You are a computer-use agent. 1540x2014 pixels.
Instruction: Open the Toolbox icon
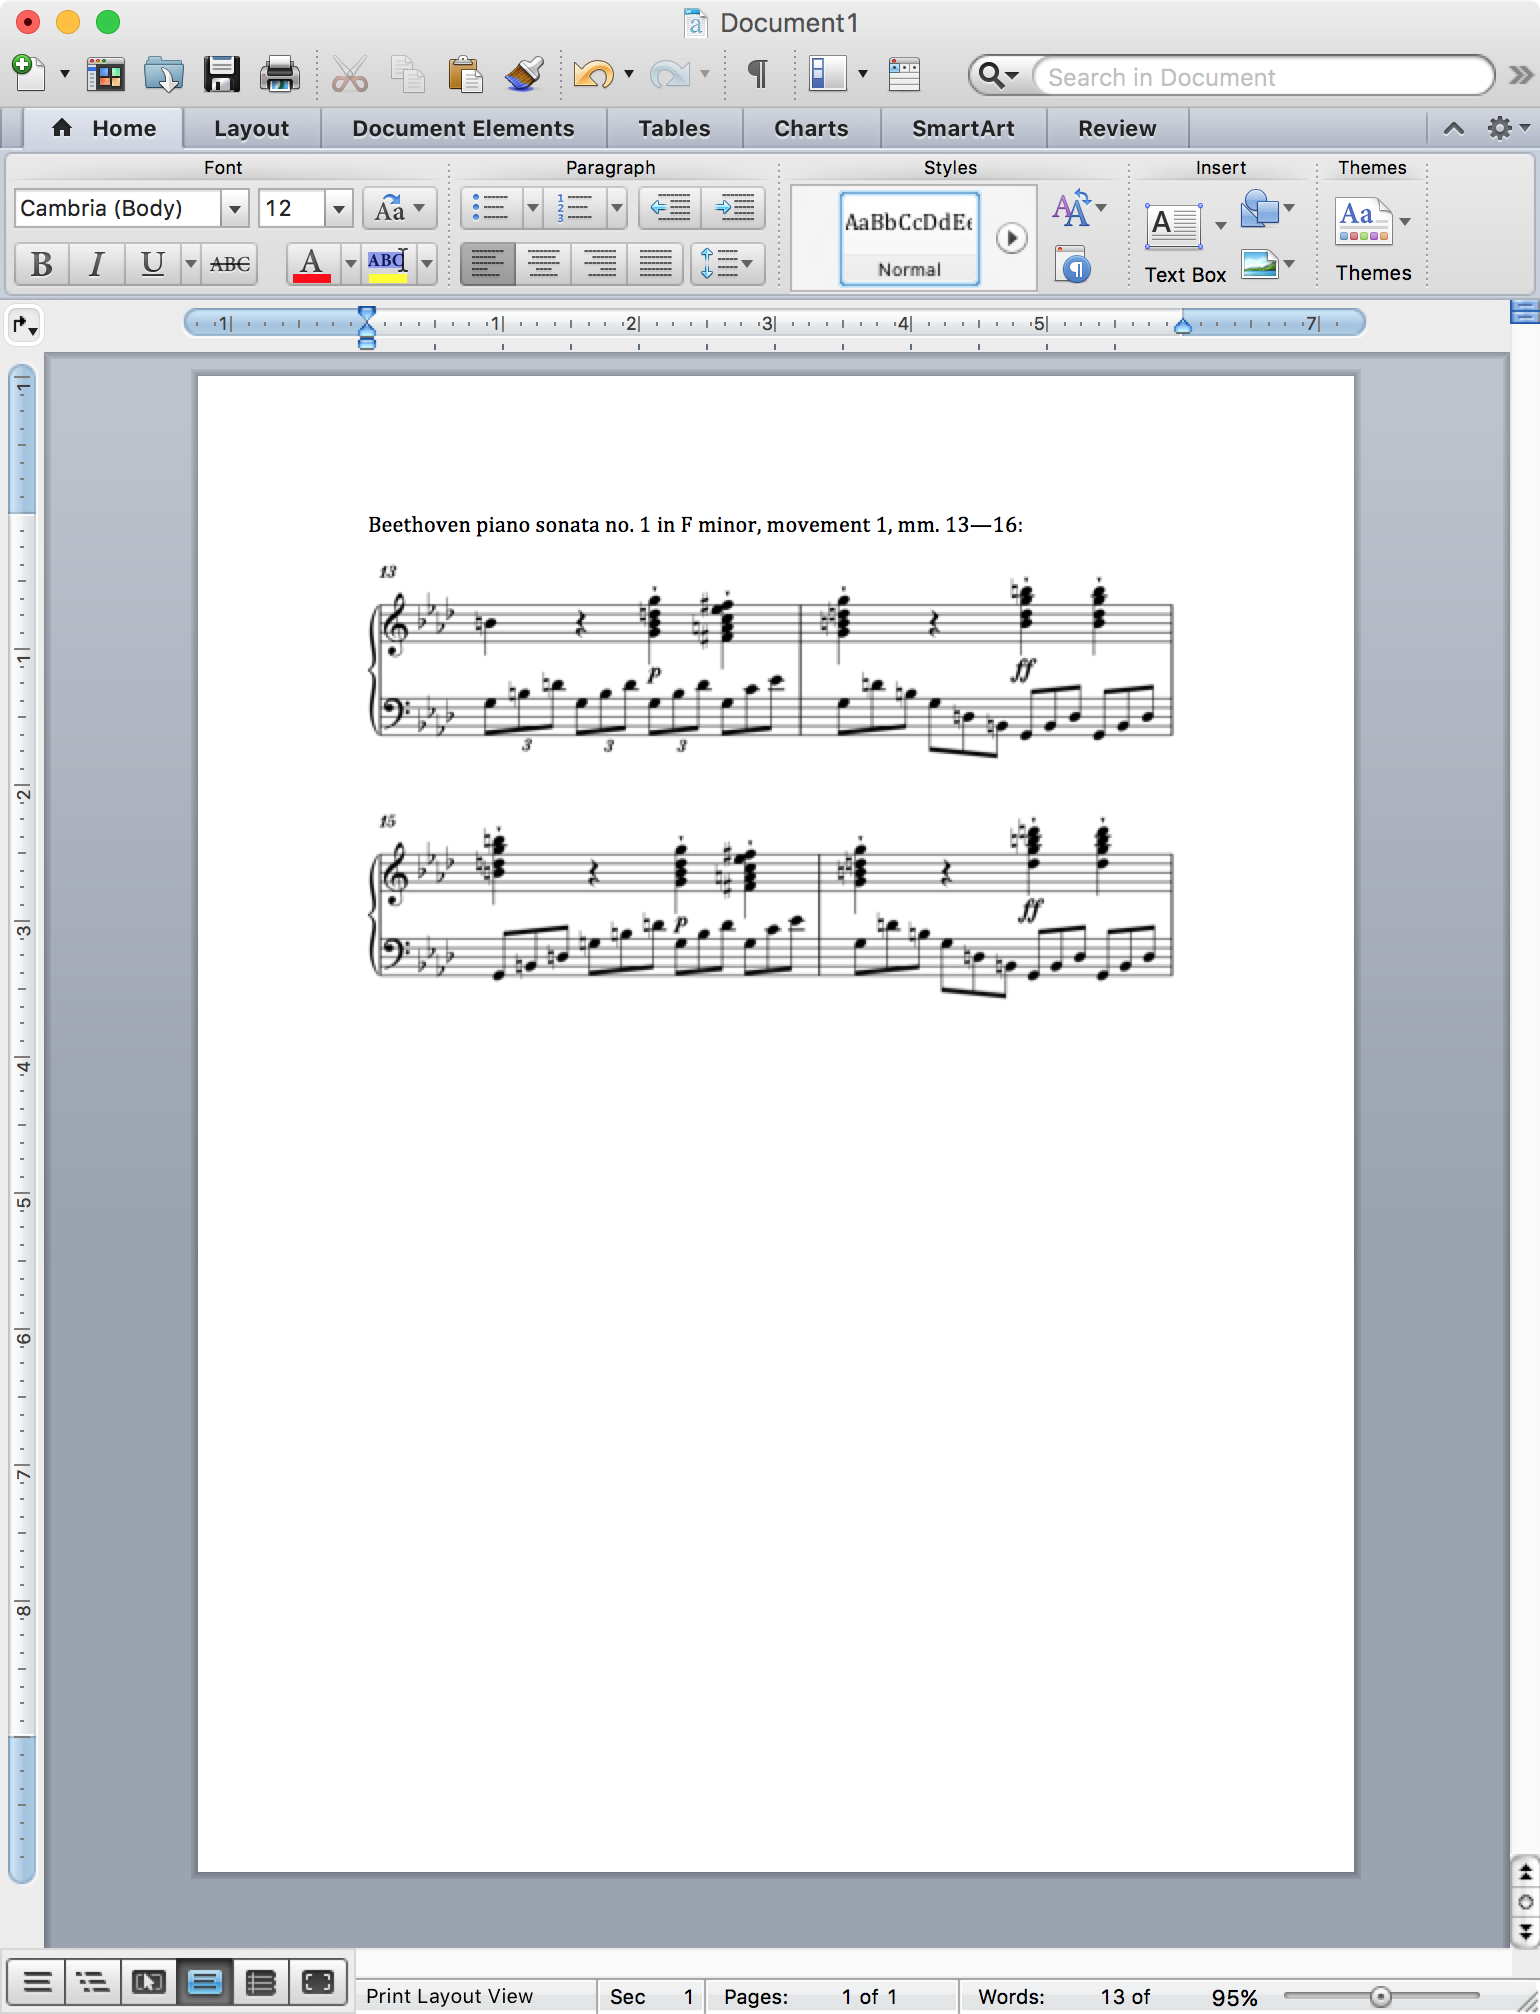coord(904,74)
